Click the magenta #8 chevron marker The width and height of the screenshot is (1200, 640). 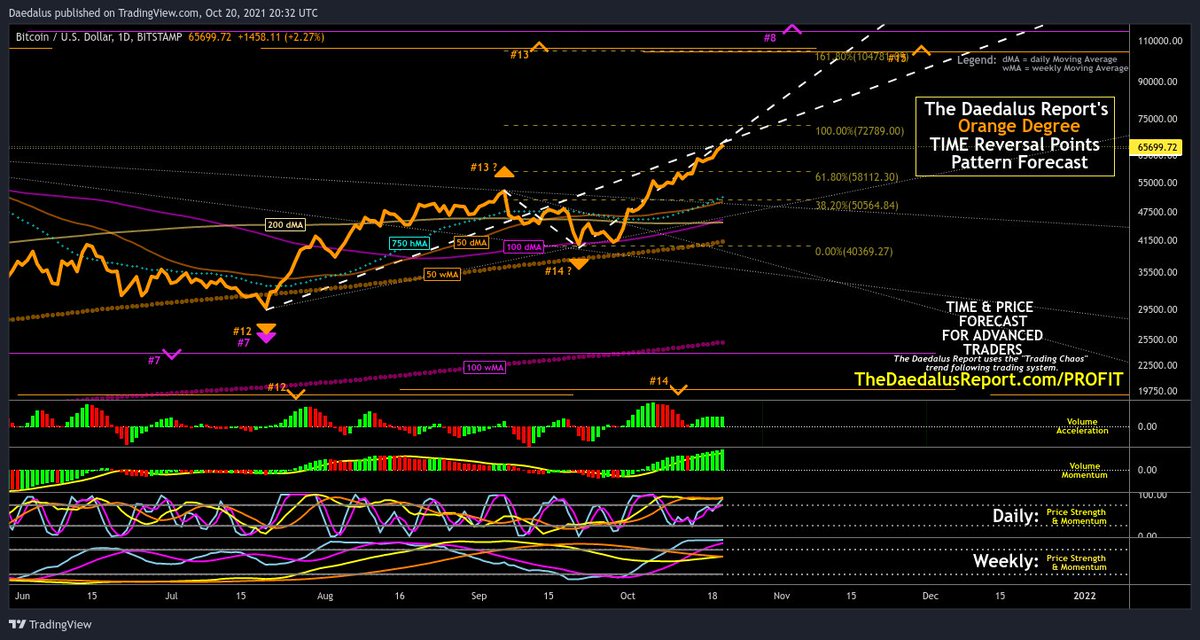794,30
